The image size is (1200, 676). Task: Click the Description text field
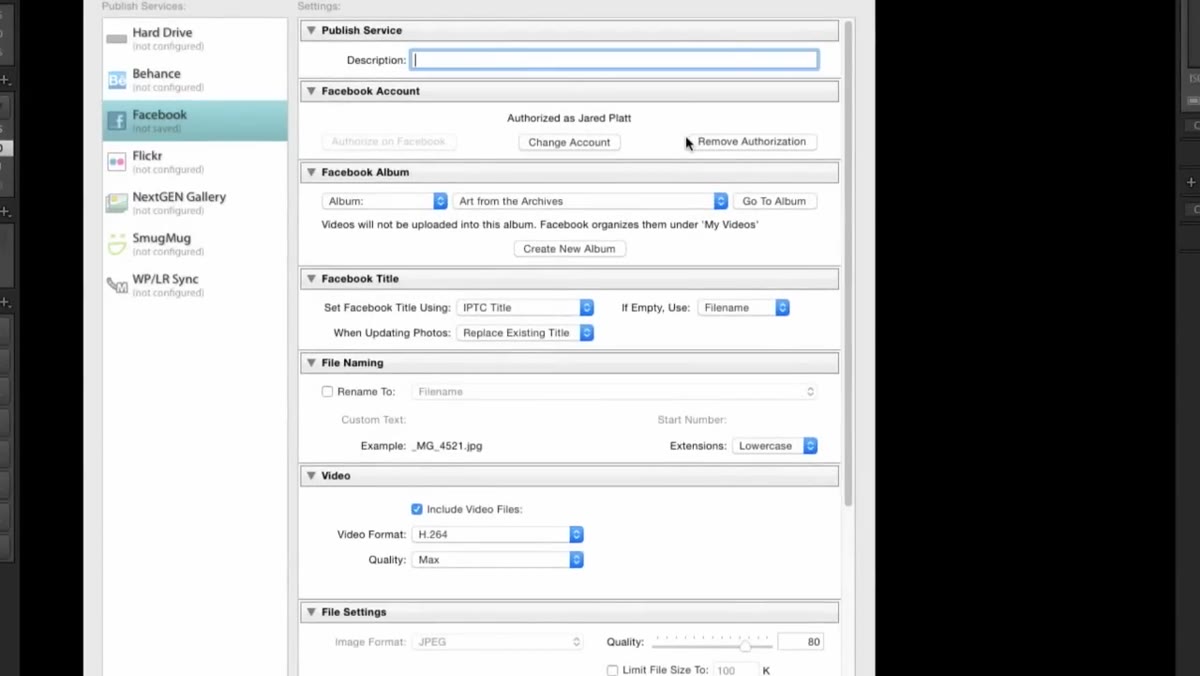click(x=615, y=60)
